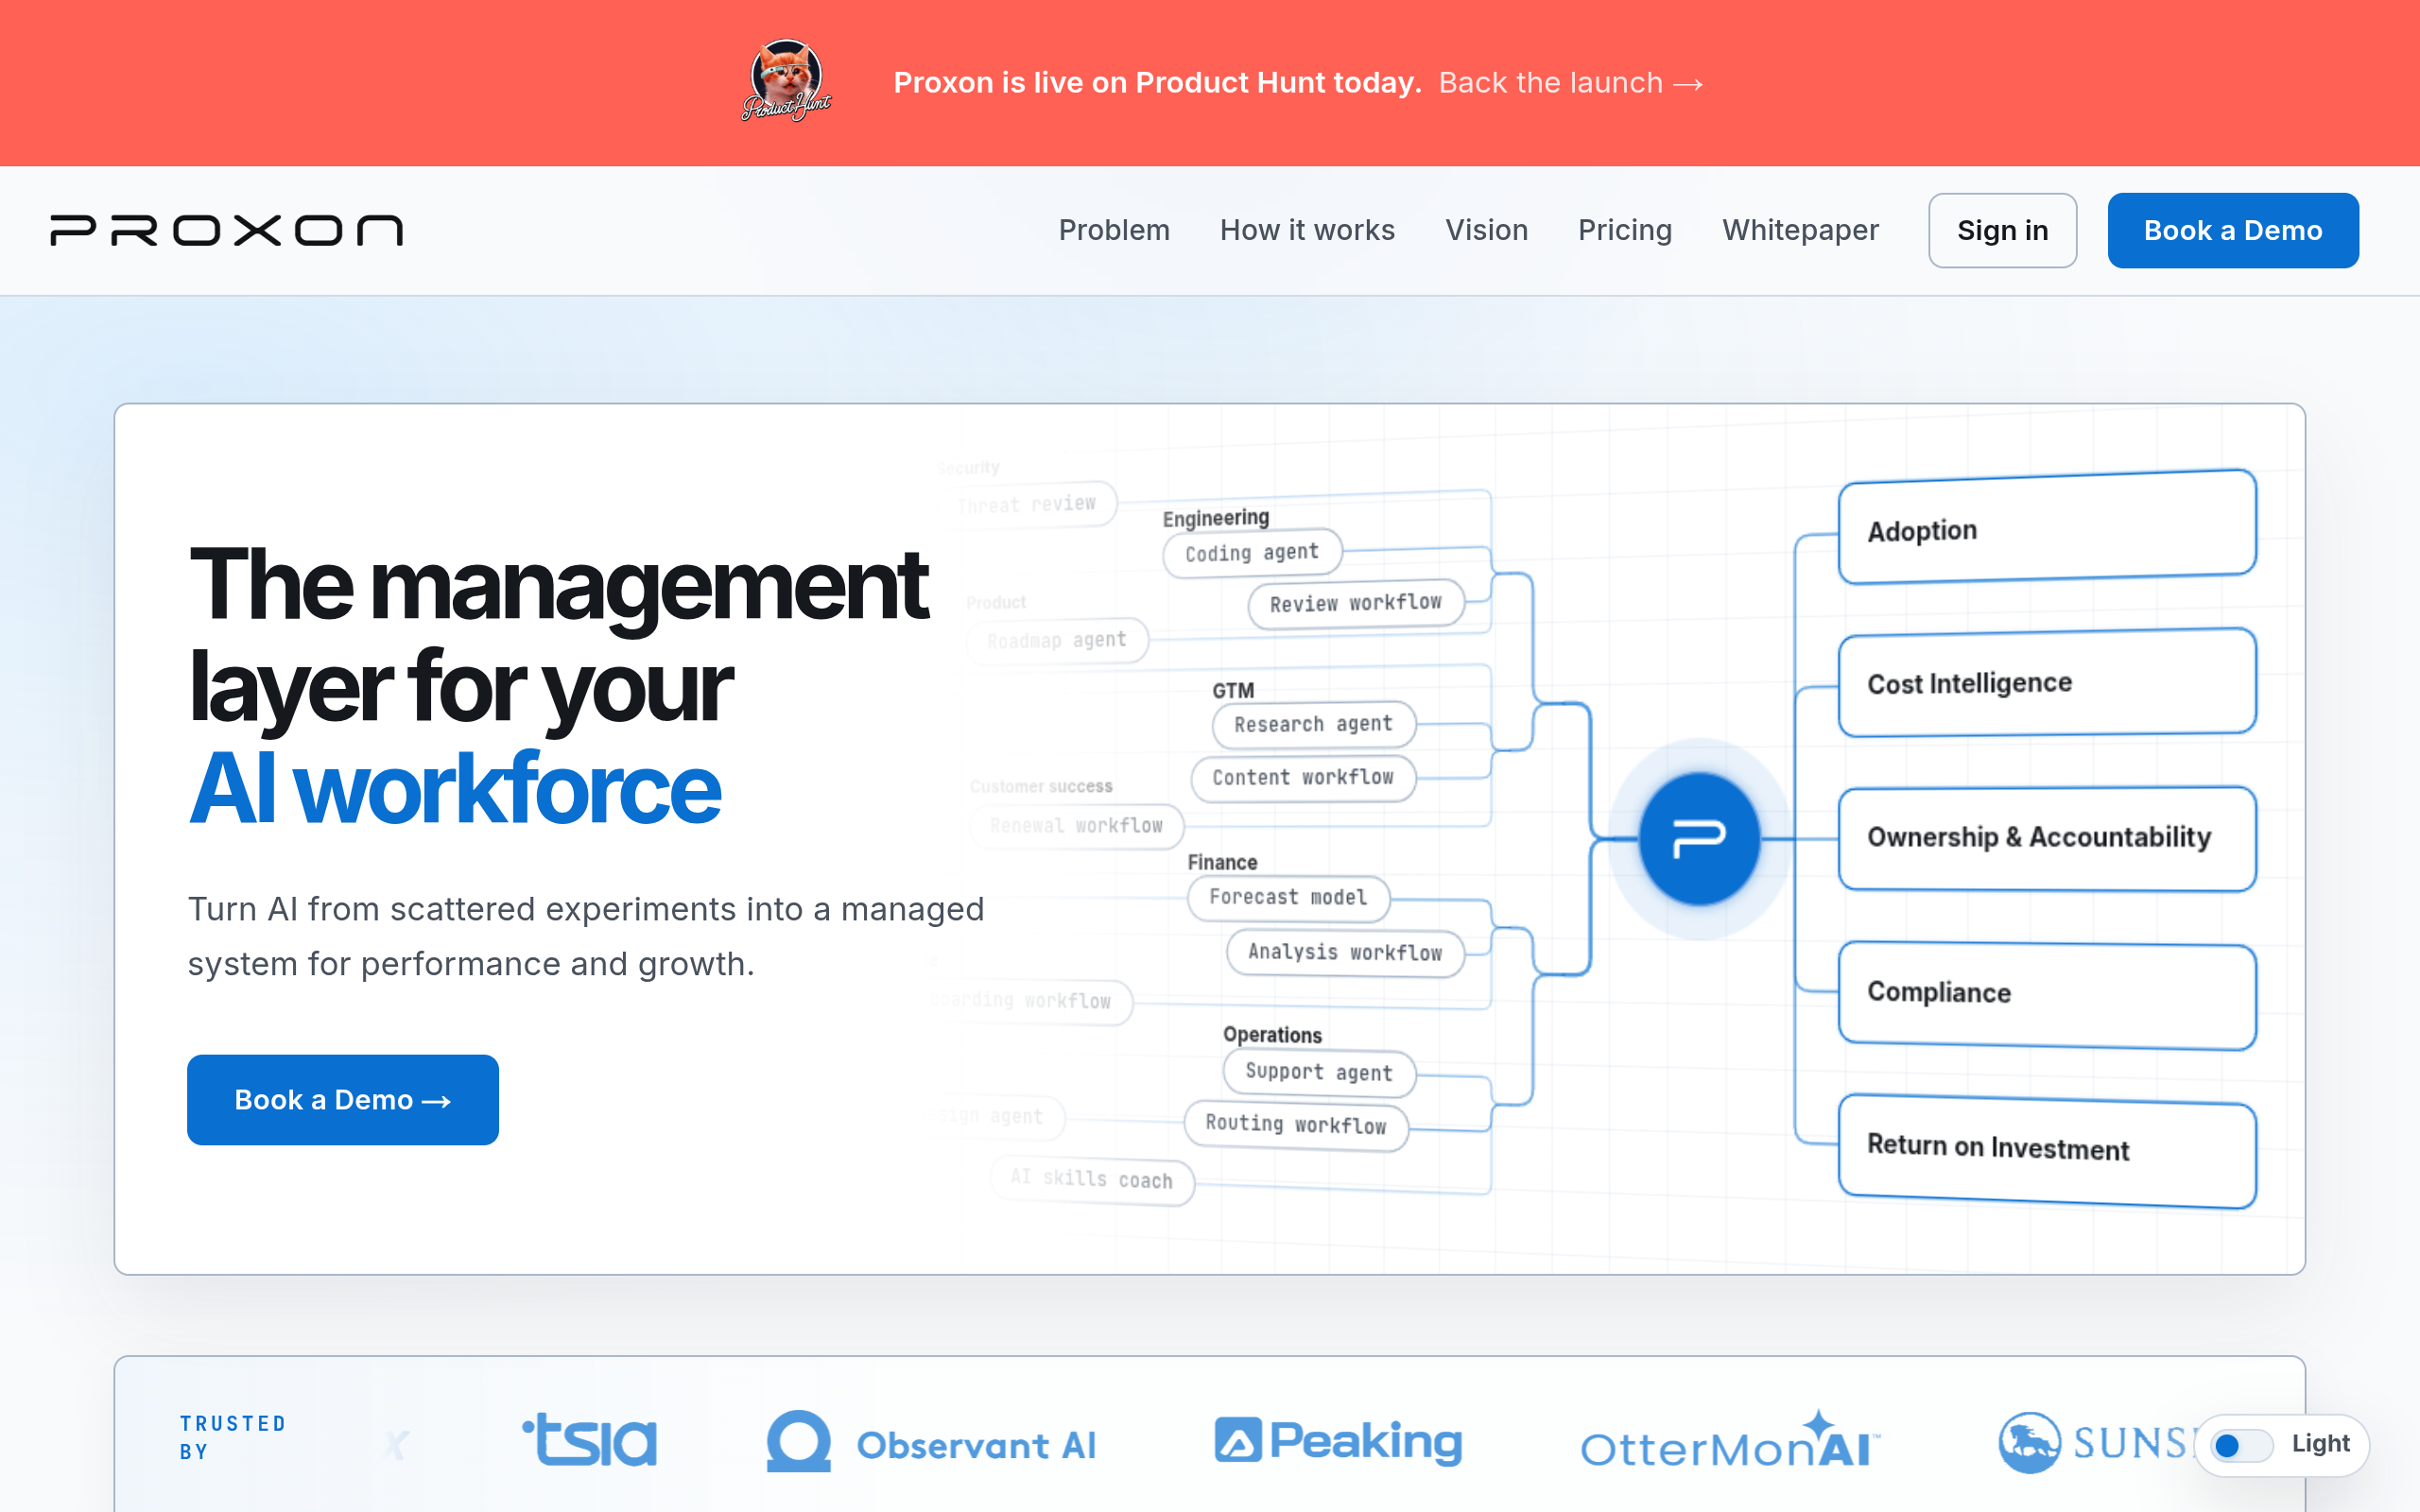Select the Return on Investment card
The image size is (2420, 1512).
[x=2047, y=1150]
